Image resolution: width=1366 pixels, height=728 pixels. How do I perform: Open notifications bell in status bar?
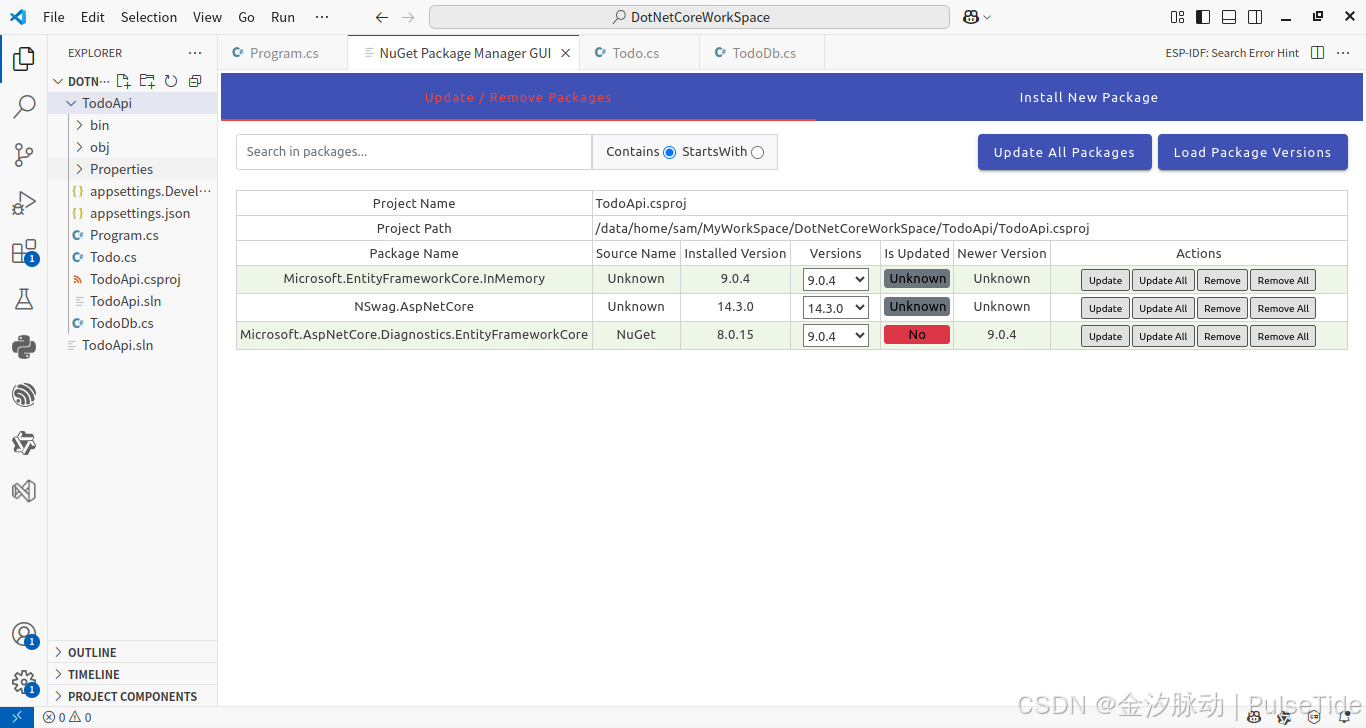point(1345,717)
